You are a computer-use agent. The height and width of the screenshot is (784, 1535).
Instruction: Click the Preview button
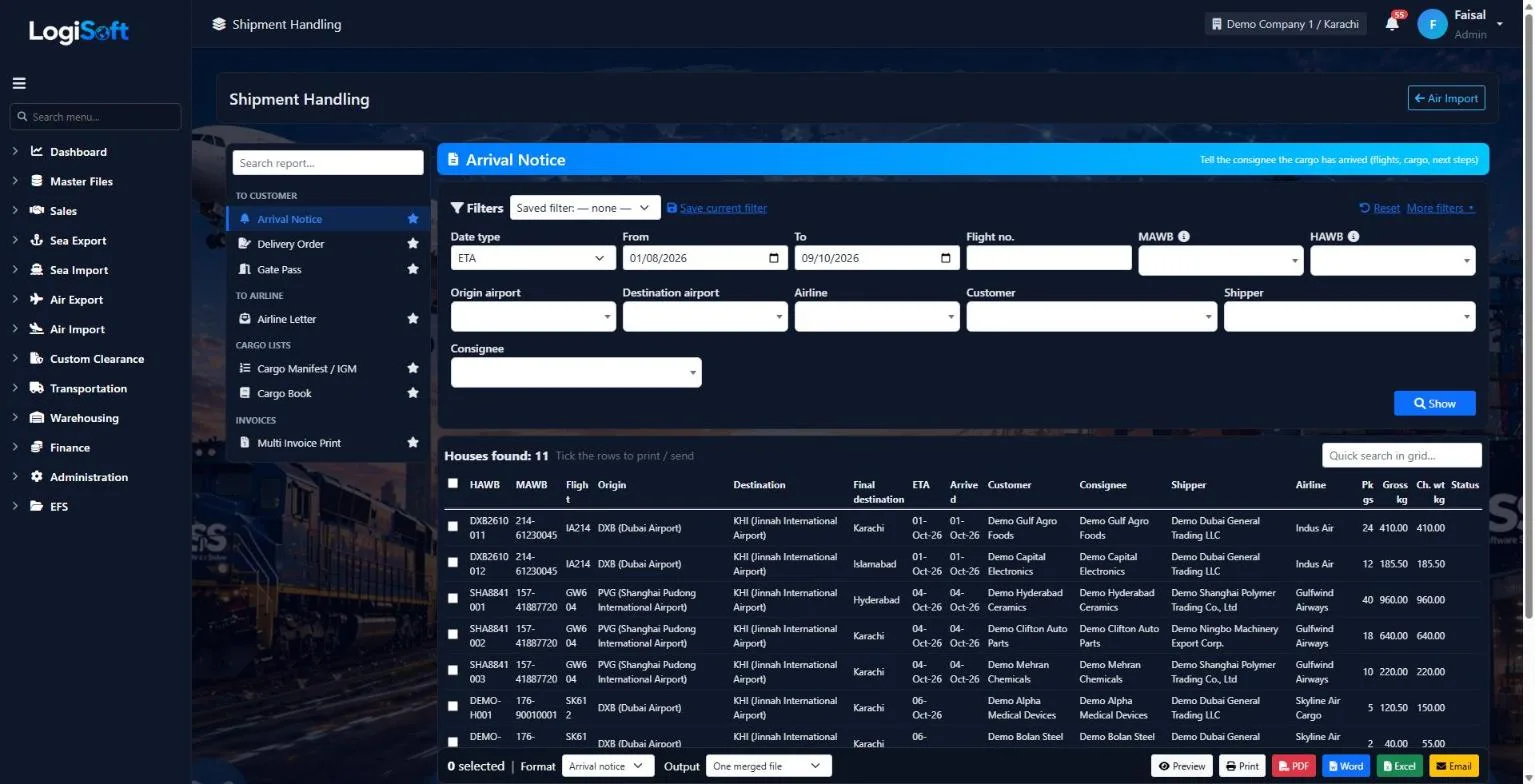click(x=1182, y=766)
